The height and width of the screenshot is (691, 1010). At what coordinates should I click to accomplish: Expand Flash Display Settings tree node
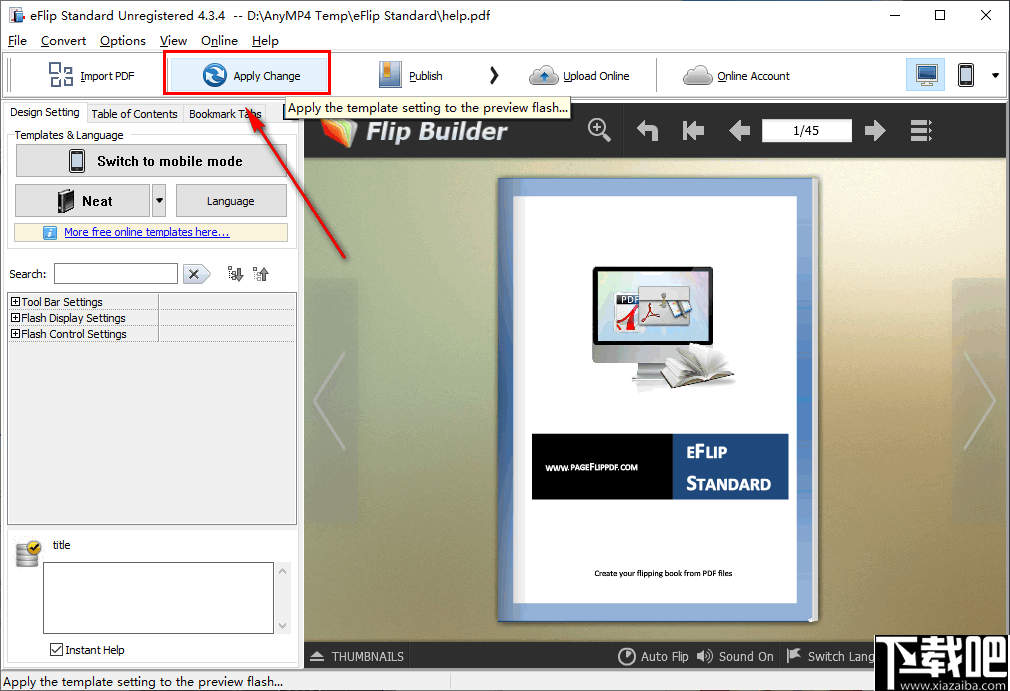[x=15, y=317]
